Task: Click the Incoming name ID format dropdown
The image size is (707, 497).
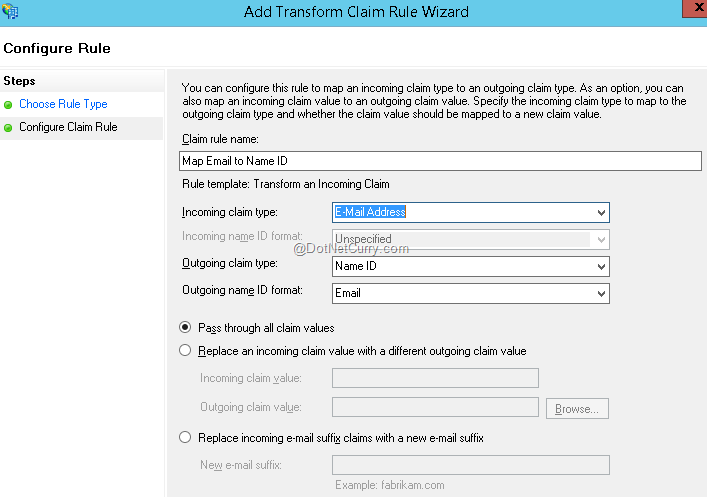Action: 470,239
